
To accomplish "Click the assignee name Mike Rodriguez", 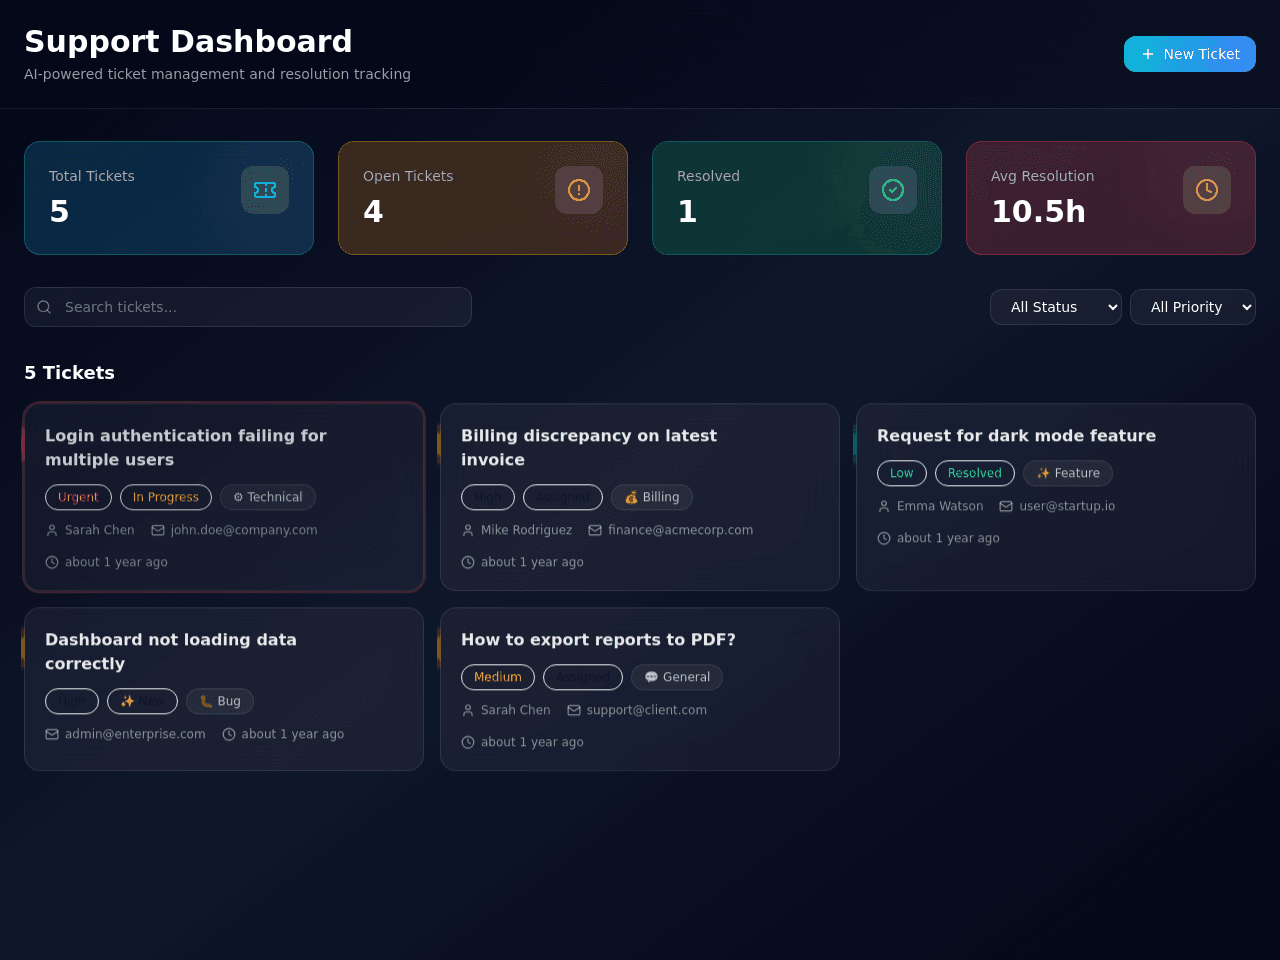I will 527,530.
